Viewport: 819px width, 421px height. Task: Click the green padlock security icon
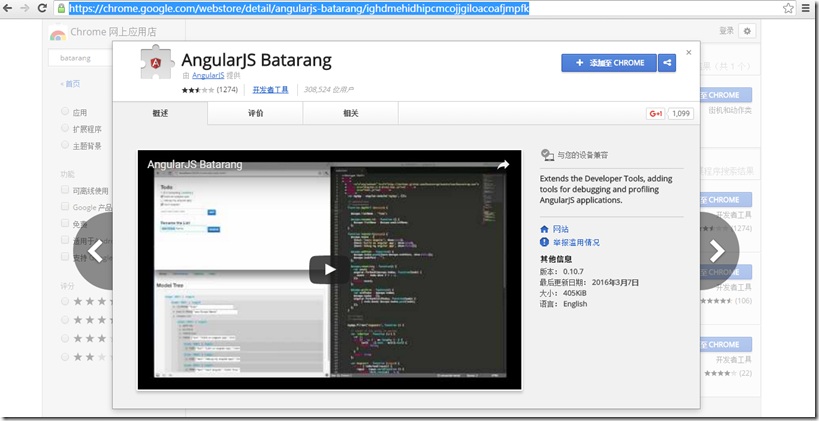[x=62, y=8]
